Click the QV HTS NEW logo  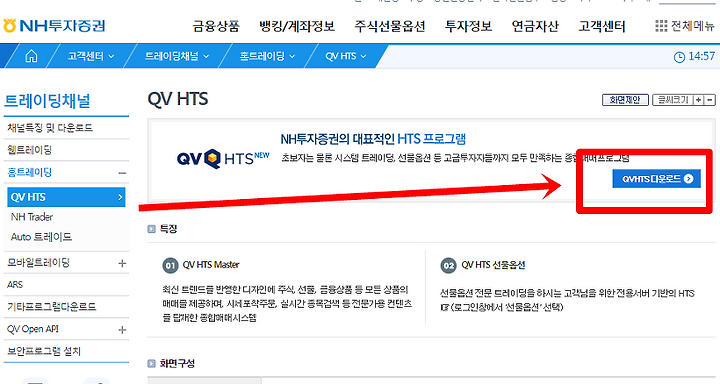click(223, 159)
